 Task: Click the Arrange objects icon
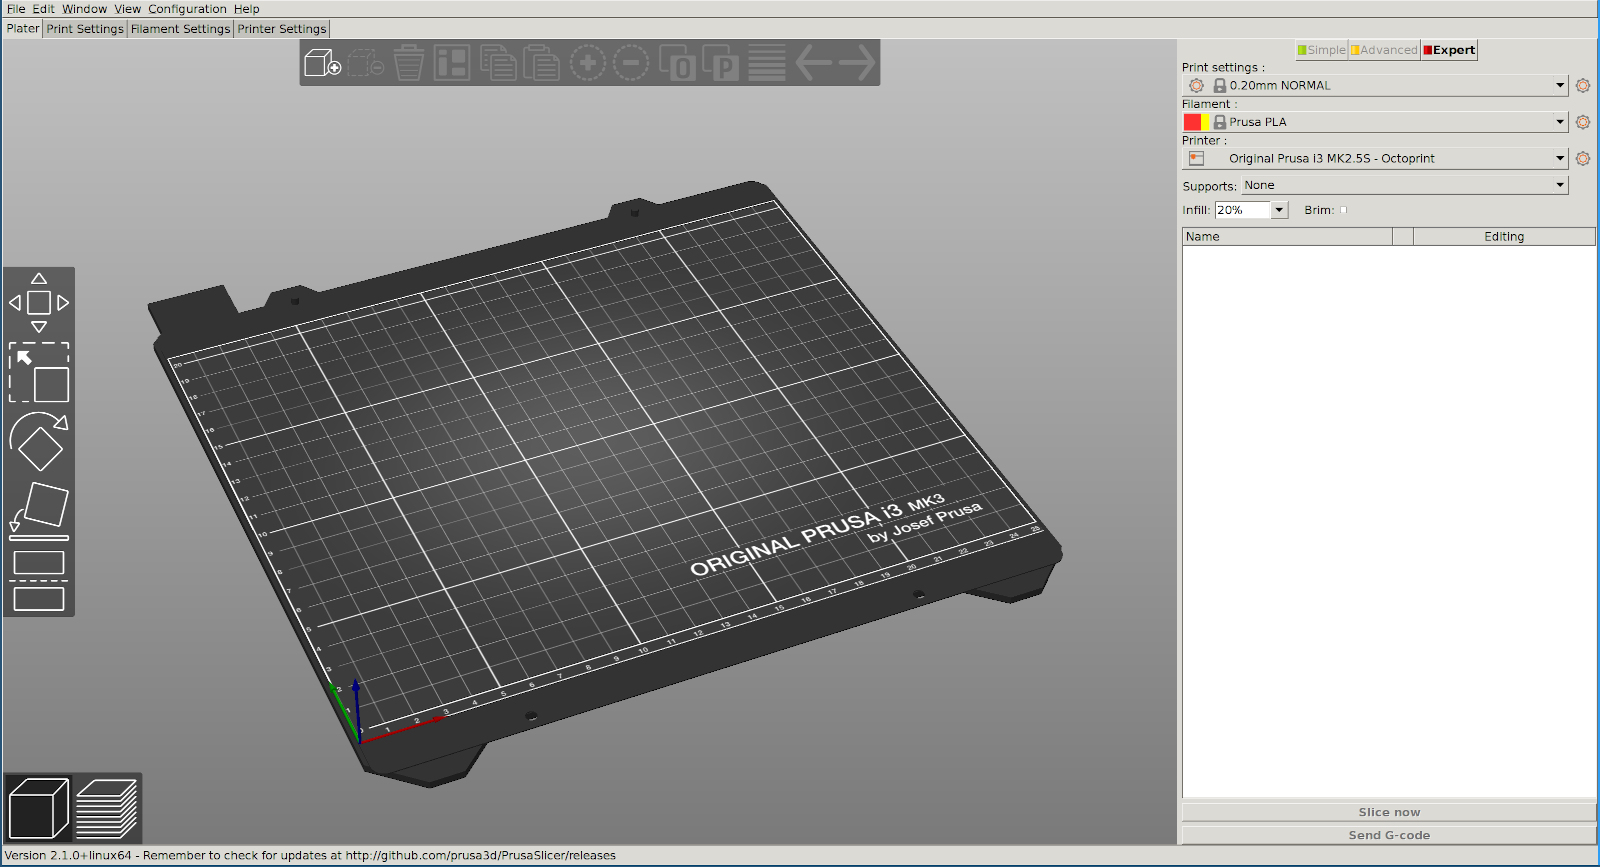(x=452, y=63)
